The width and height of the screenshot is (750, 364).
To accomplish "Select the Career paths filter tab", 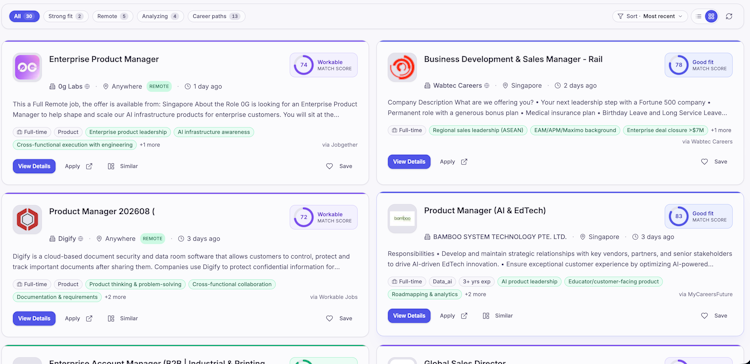I will click(x=216, y=16).
